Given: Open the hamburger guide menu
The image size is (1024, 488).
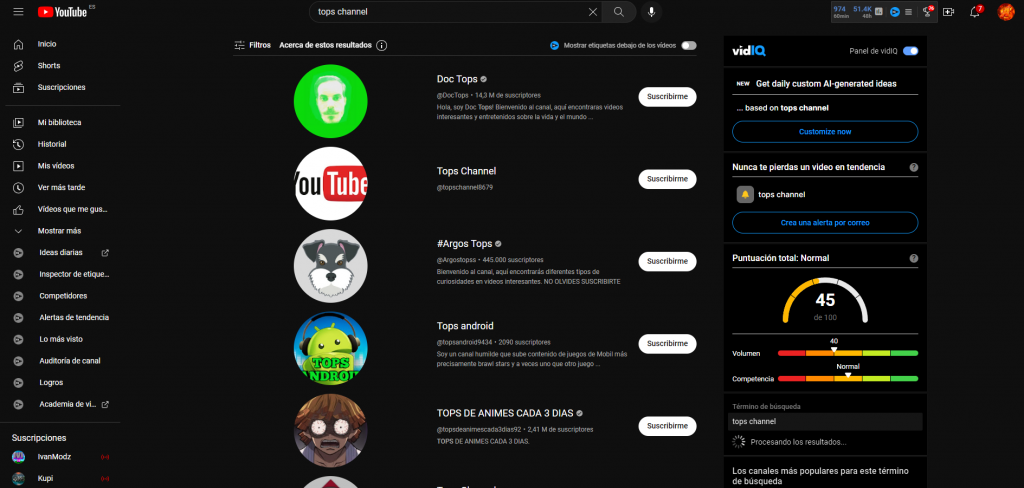Looking at the screenshot, I should point(18,12).
